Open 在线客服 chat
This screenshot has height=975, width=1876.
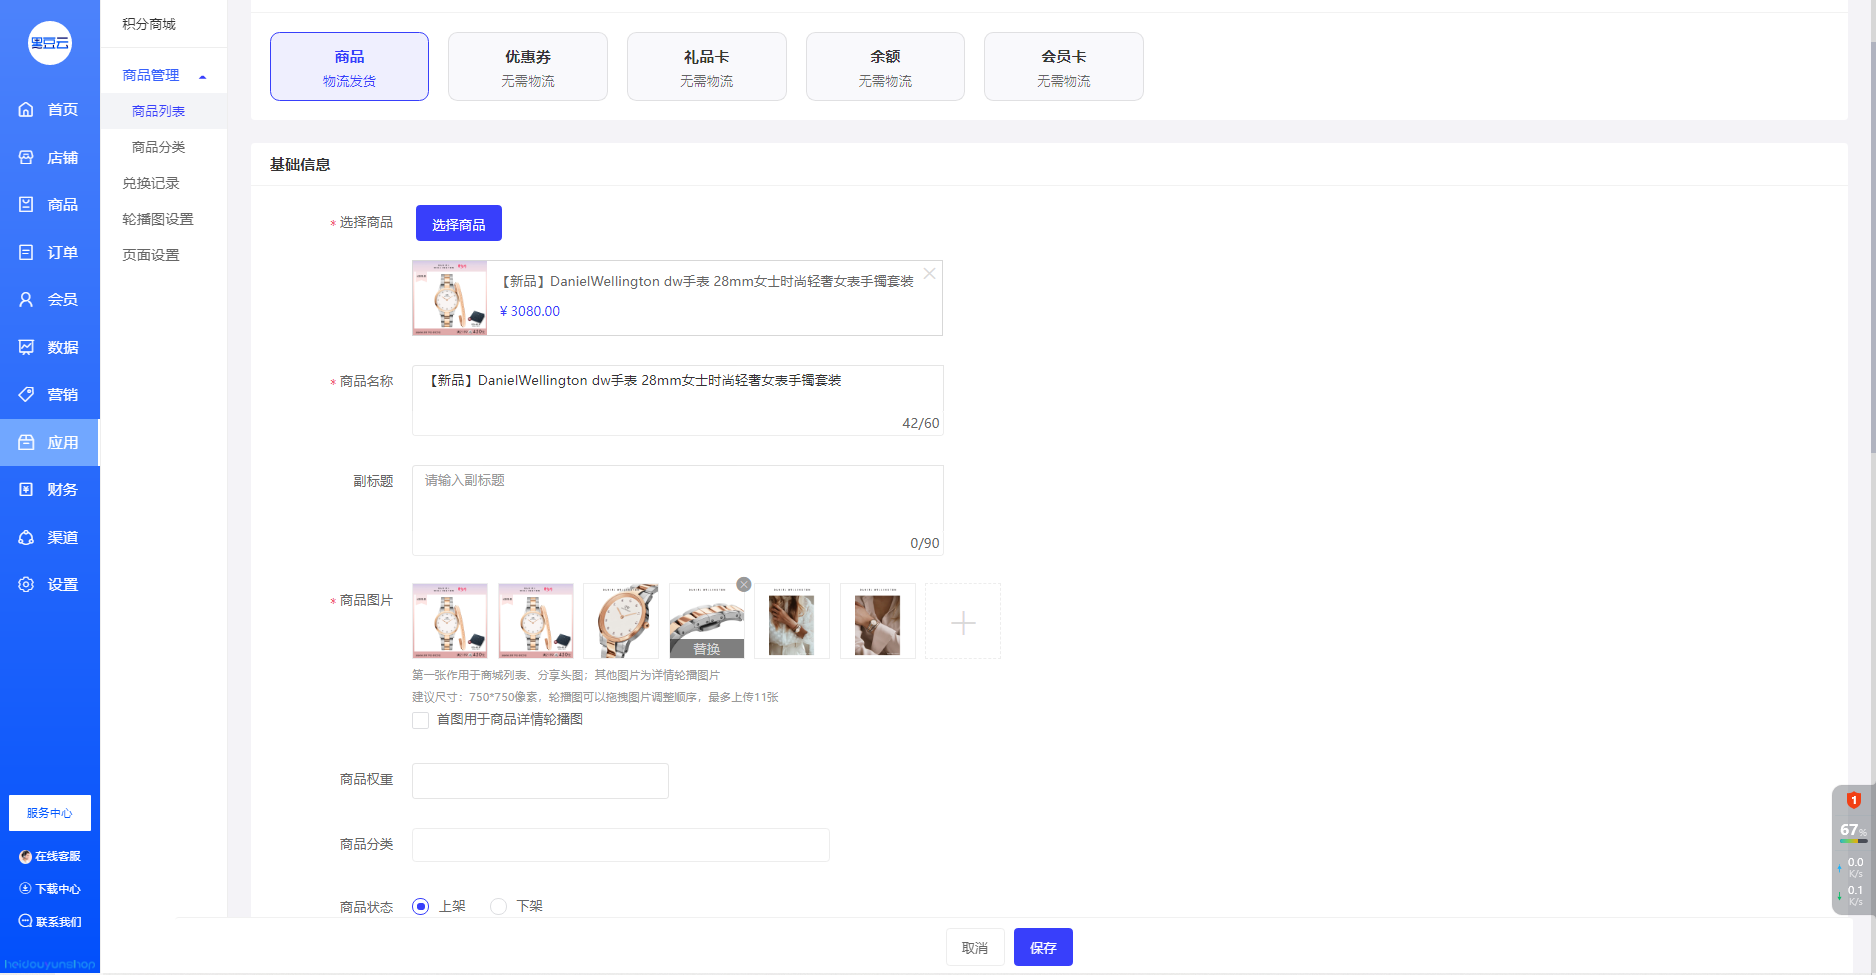(50, 856)
